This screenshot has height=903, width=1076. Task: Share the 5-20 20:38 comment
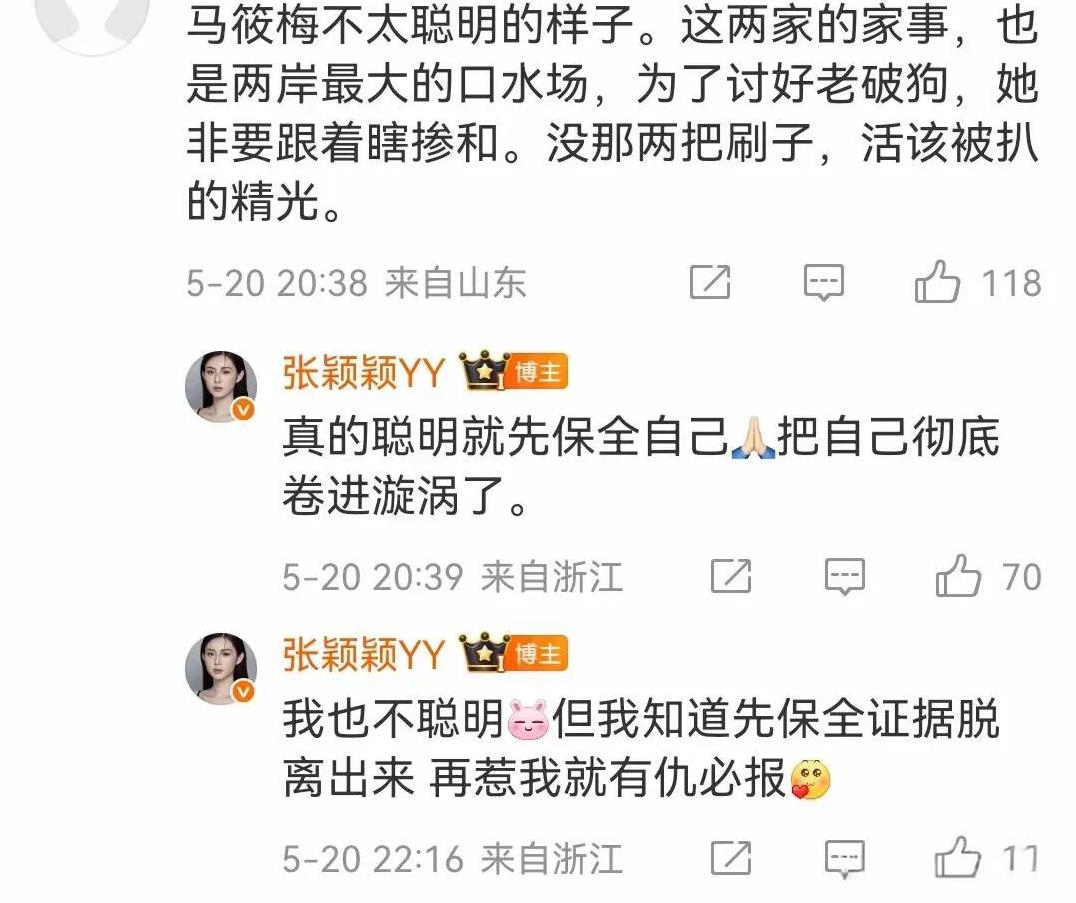point(710,282)
